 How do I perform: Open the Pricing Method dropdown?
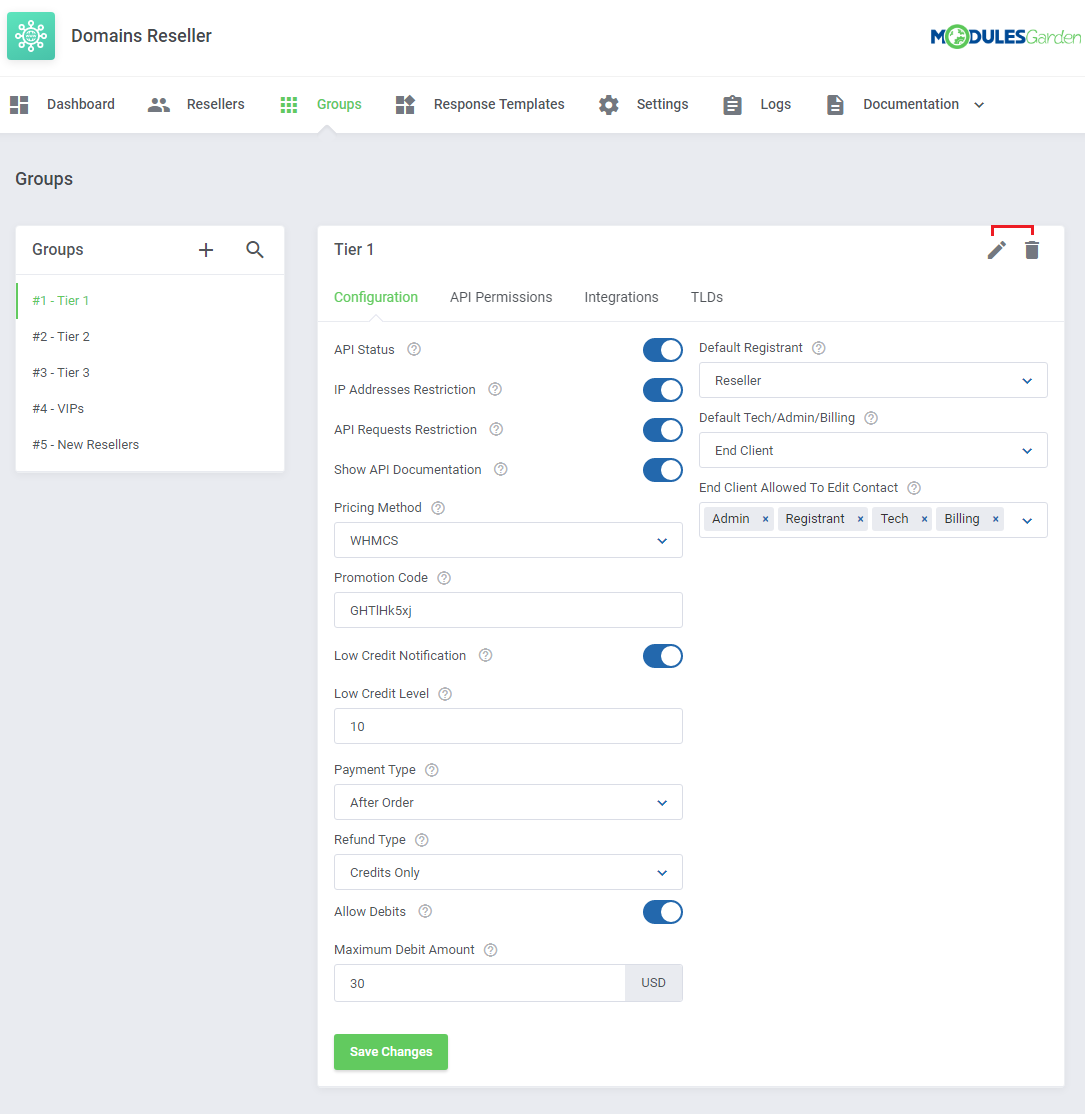(x=508, y=540)
